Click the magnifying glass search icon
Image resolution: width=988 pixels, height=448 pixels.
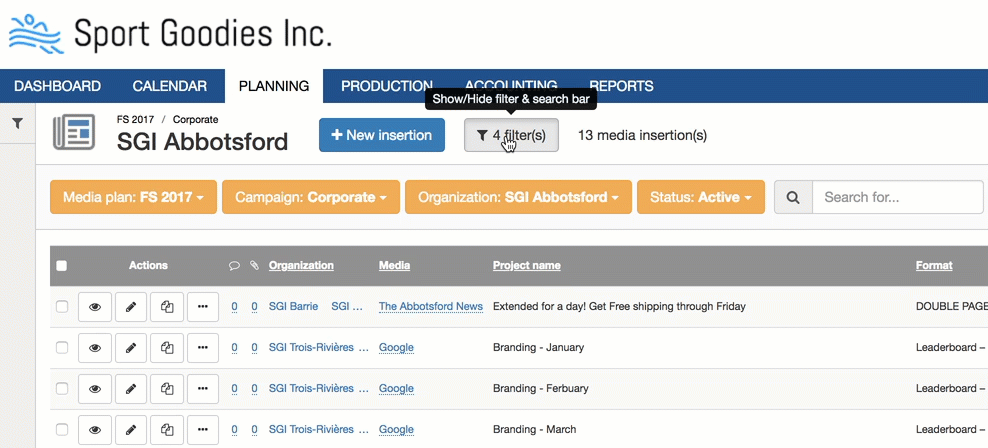click(793, 197)
